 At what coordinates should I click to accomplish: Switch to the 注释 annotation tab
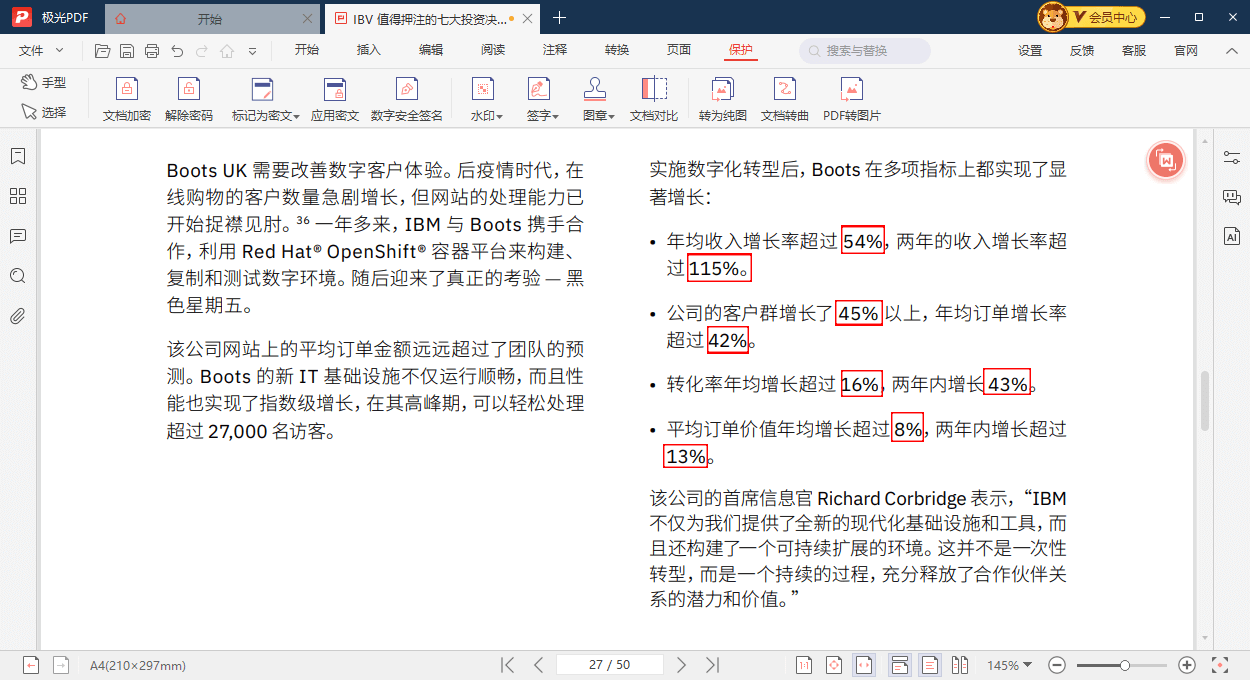point(555,50)
